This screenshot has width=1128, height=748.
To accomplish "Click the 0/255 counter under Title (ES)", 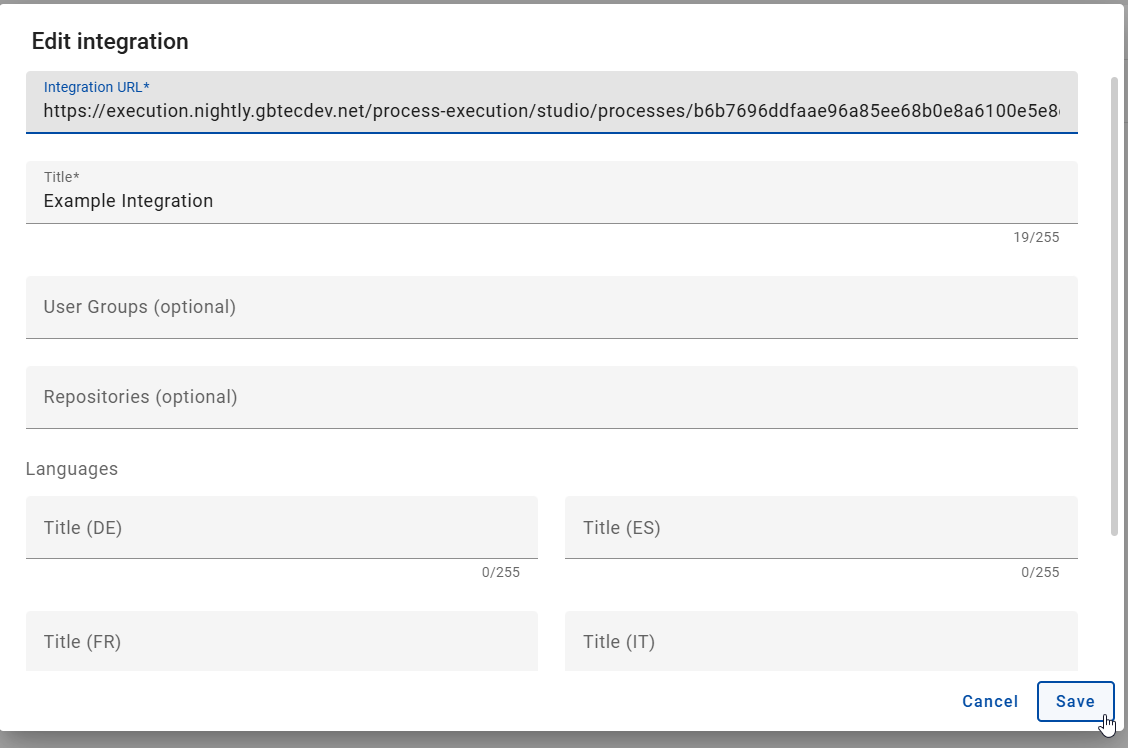I will tap(1040, 572).
